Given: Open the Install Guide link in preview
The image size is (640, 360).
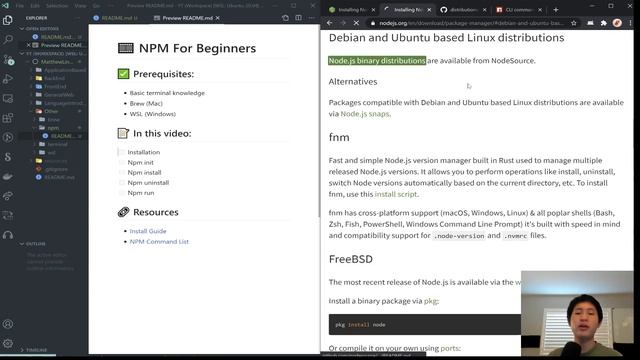Looking at the screenshot, I should 148,231.
